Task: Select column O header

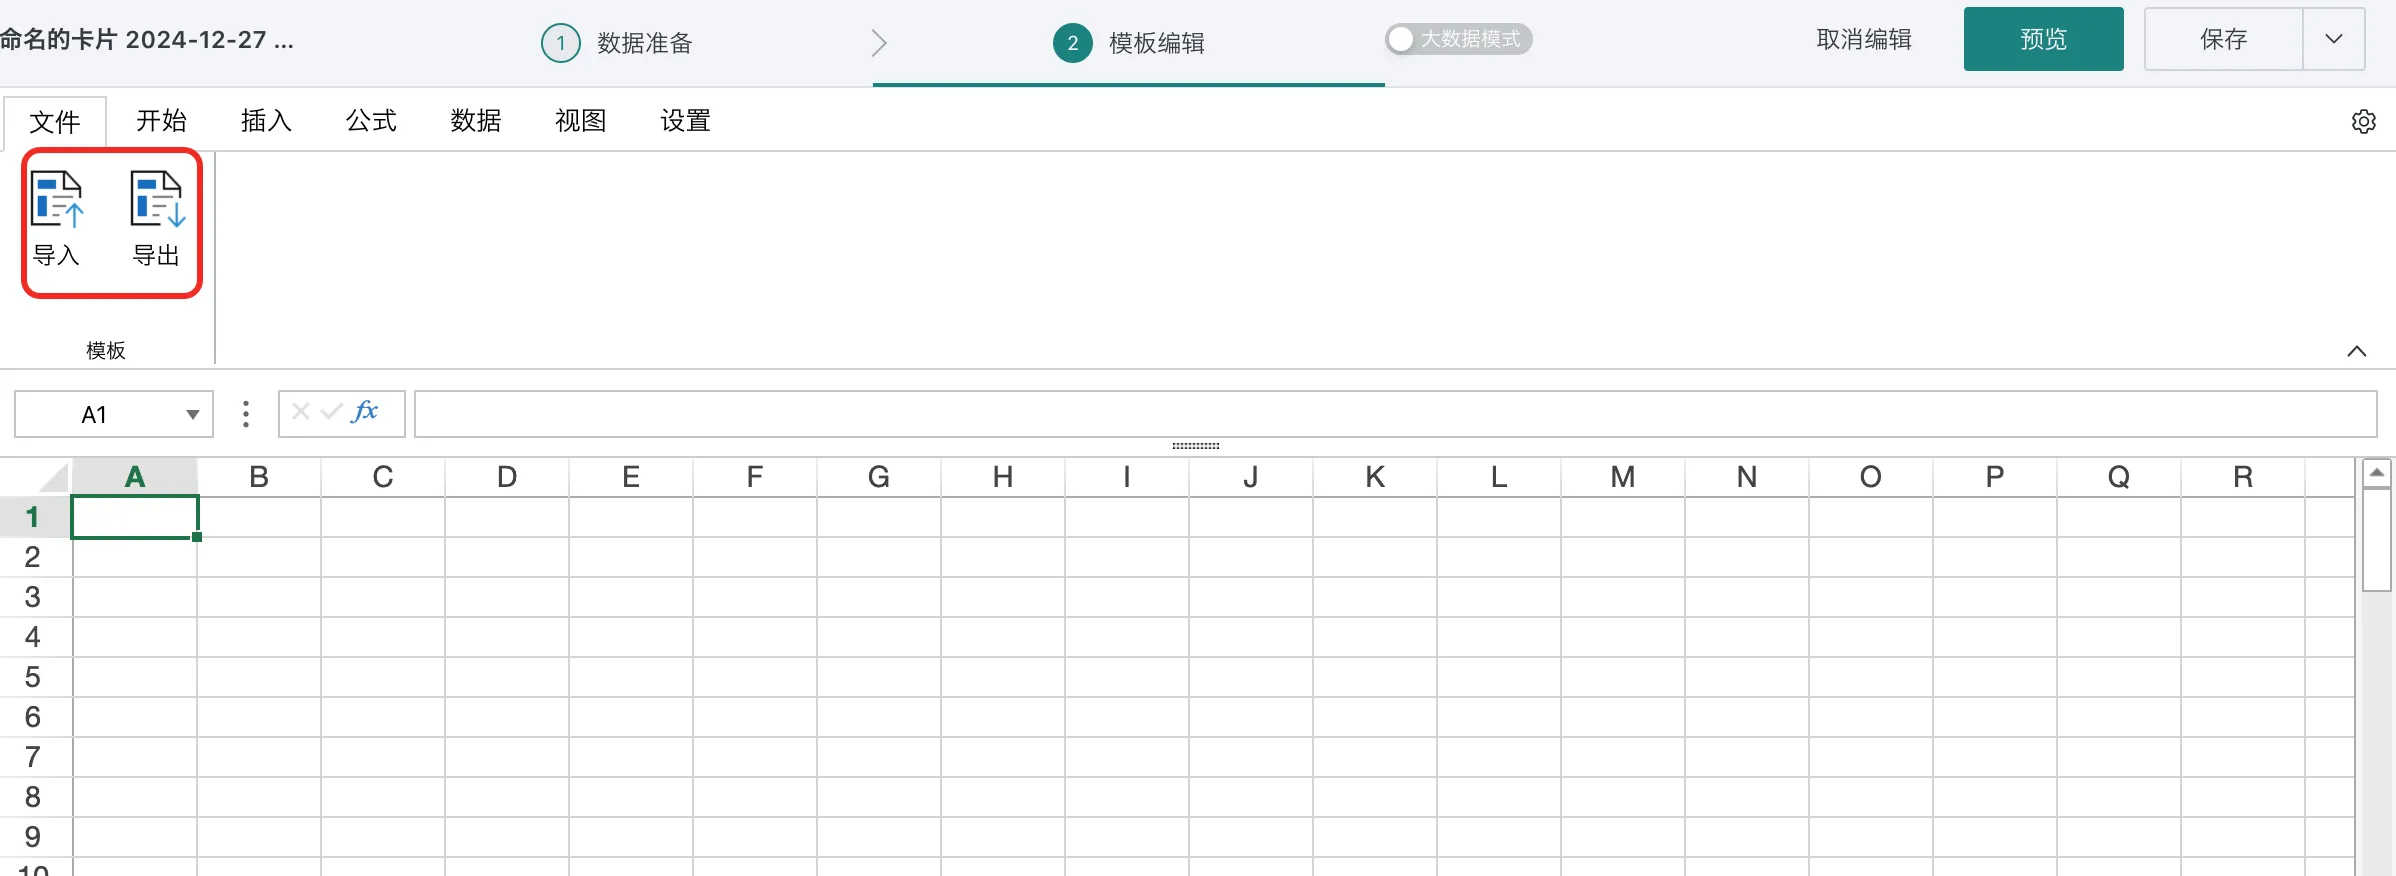Action: (1871, 477)
